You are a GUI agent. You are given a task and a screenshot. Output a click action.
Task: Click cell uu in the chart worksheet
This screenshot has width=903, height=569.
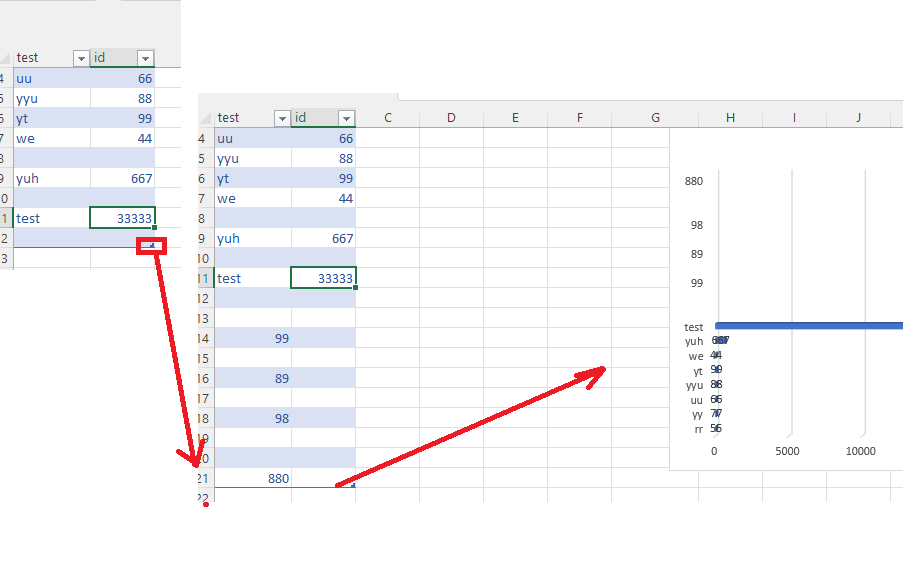253,139
